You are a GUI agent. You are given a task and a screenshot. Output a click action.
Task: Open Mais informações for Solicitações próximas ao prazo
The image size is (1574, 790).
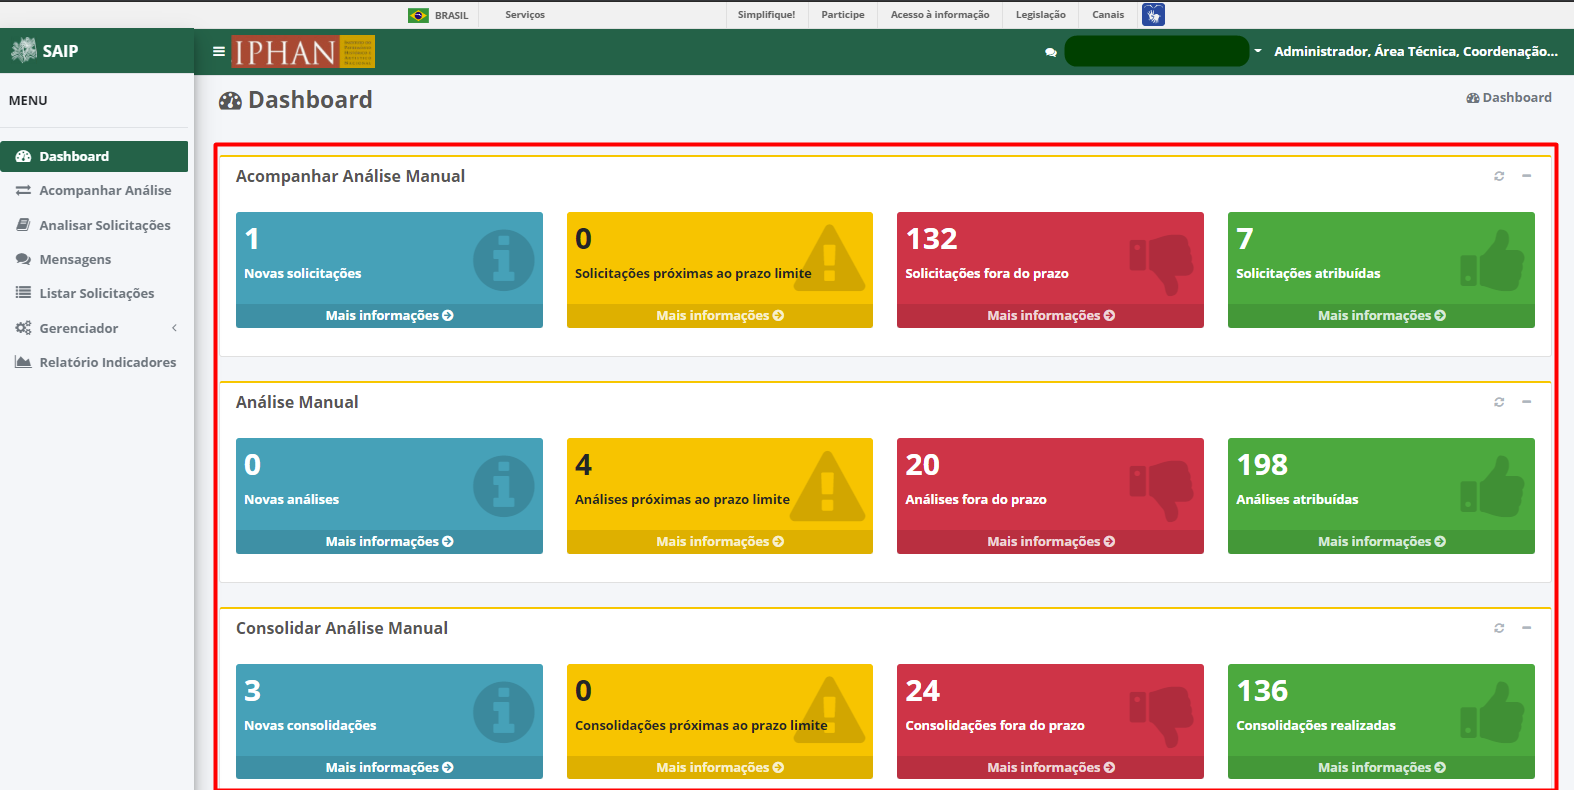tap(720, 316)
